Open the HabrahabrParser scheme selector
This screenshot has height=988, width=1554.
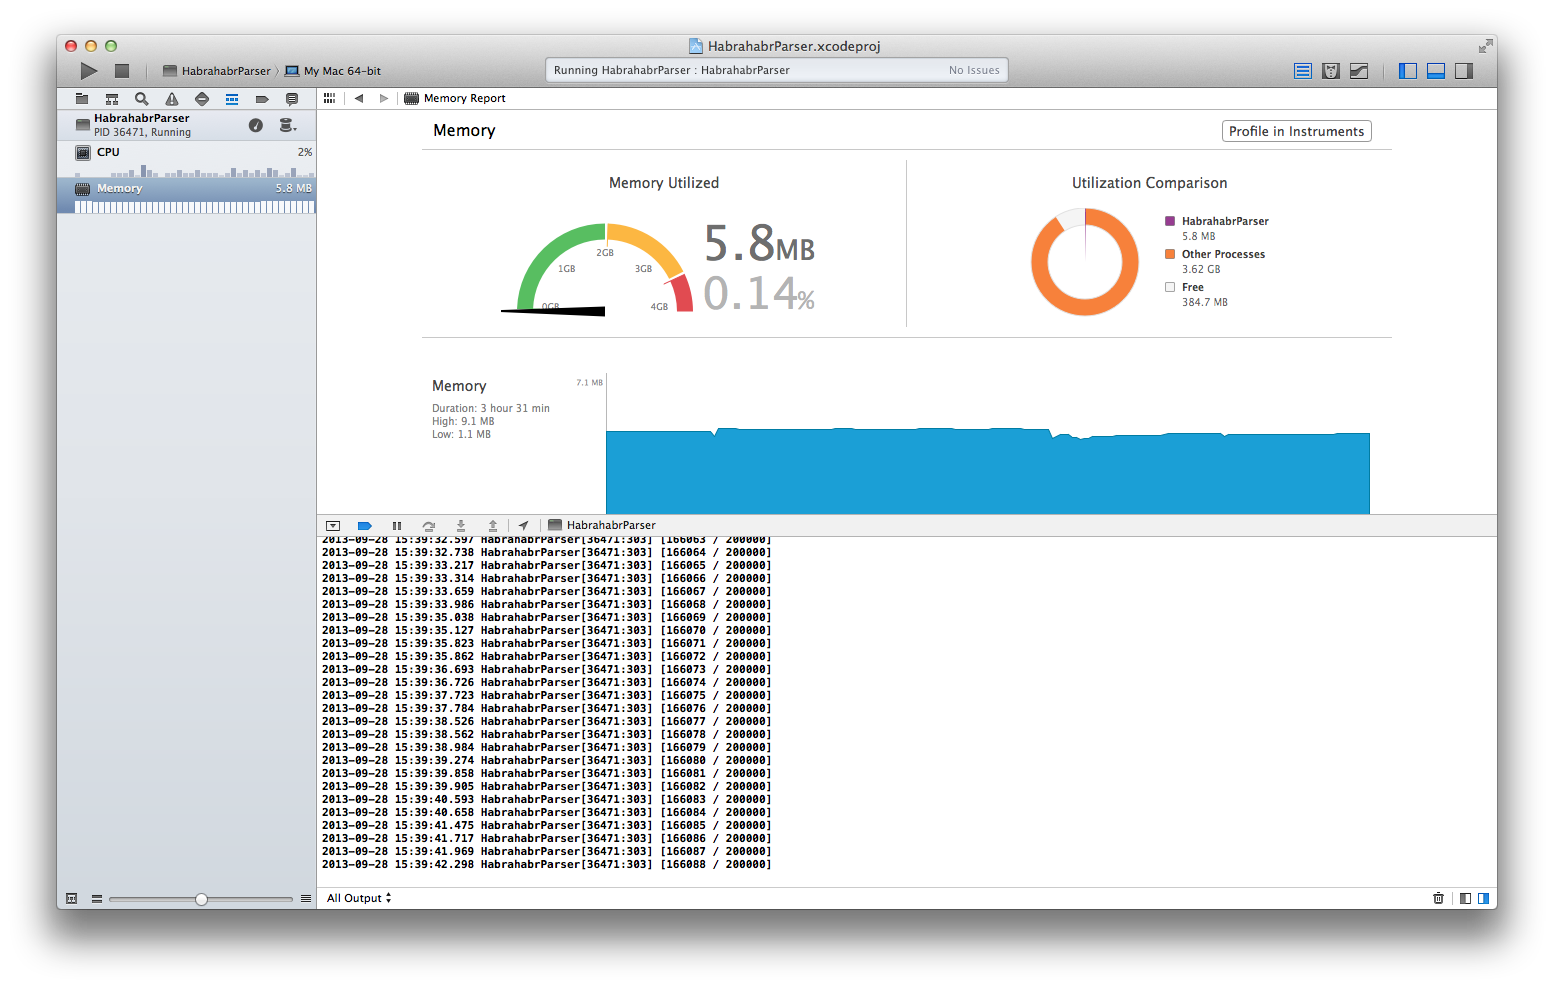pyautogui.click(x=217, y=71)
